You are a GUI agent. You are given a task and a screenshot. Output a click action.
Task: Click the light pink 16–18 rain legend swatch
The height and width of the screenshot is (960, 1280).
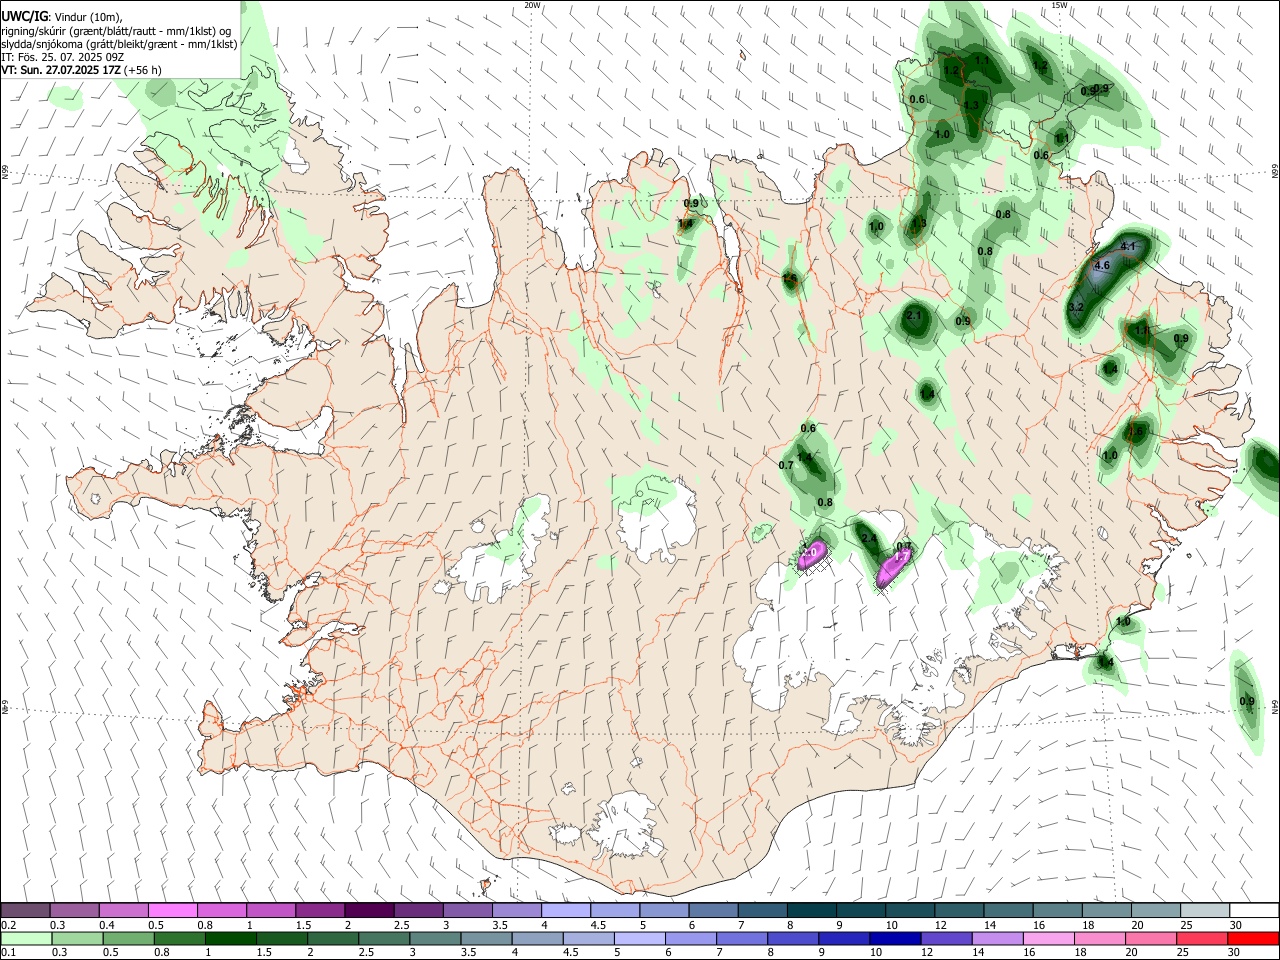[x=1048, y=938]
